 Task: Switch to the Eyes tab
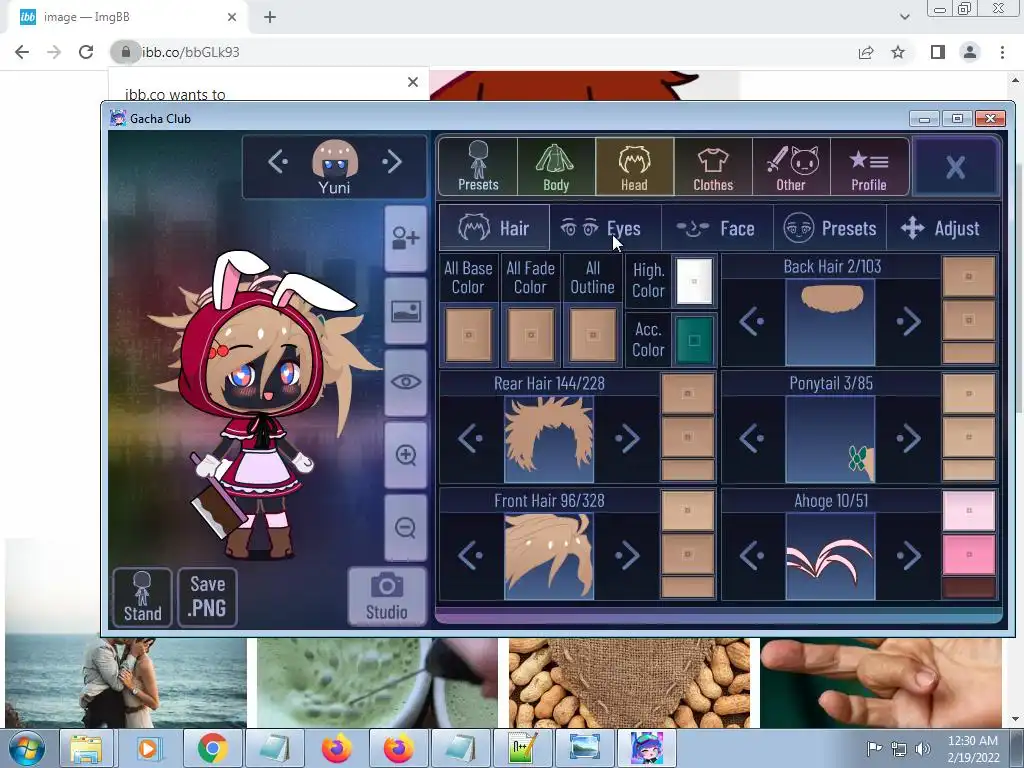(605, 228)
